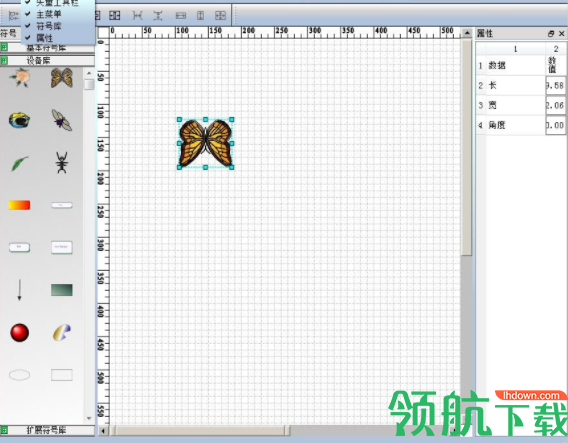The height and width of the screenshot is (443, 568).
Task: Click symbol library scroll up arrow
Action: tap(89, 74)
